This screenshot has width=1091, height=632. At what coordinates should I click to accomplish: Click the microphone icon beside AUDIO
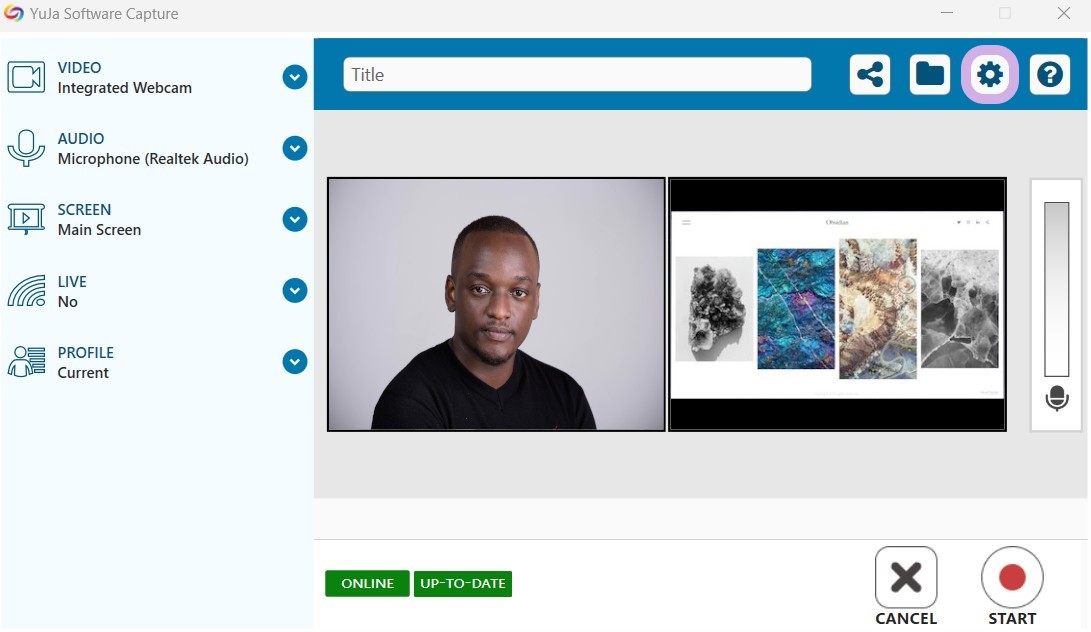point(26,148)
